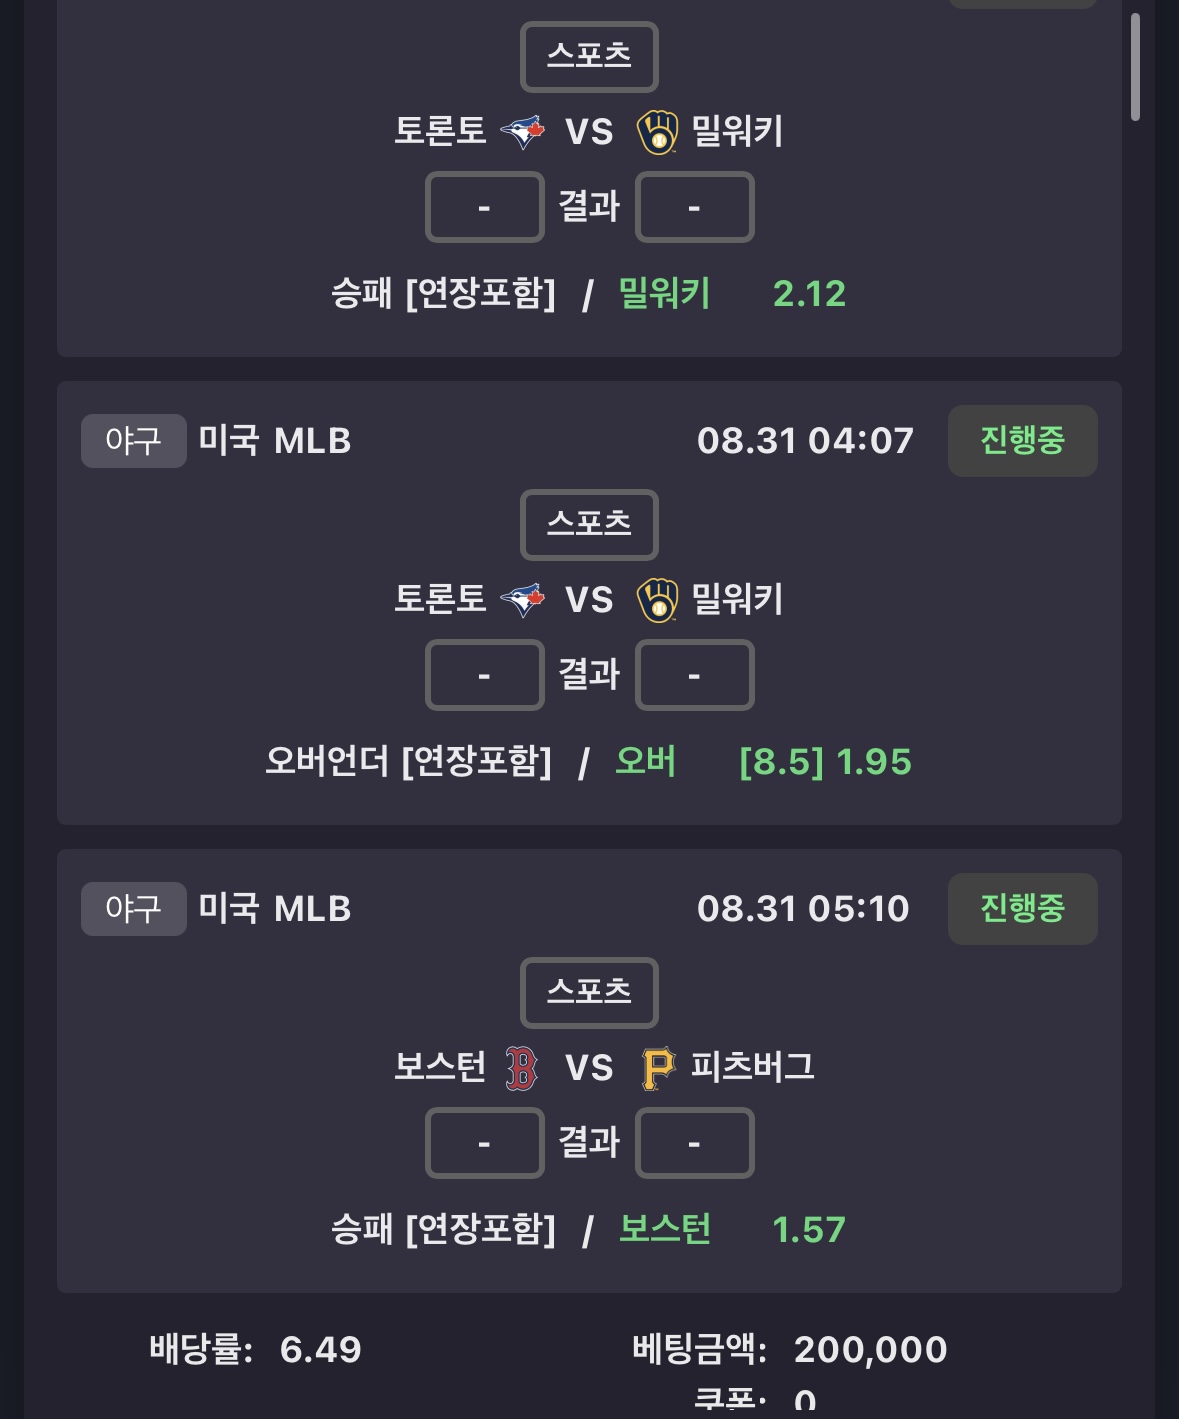Click the 진행중 status badge for Boston game

pos(1023,909)
